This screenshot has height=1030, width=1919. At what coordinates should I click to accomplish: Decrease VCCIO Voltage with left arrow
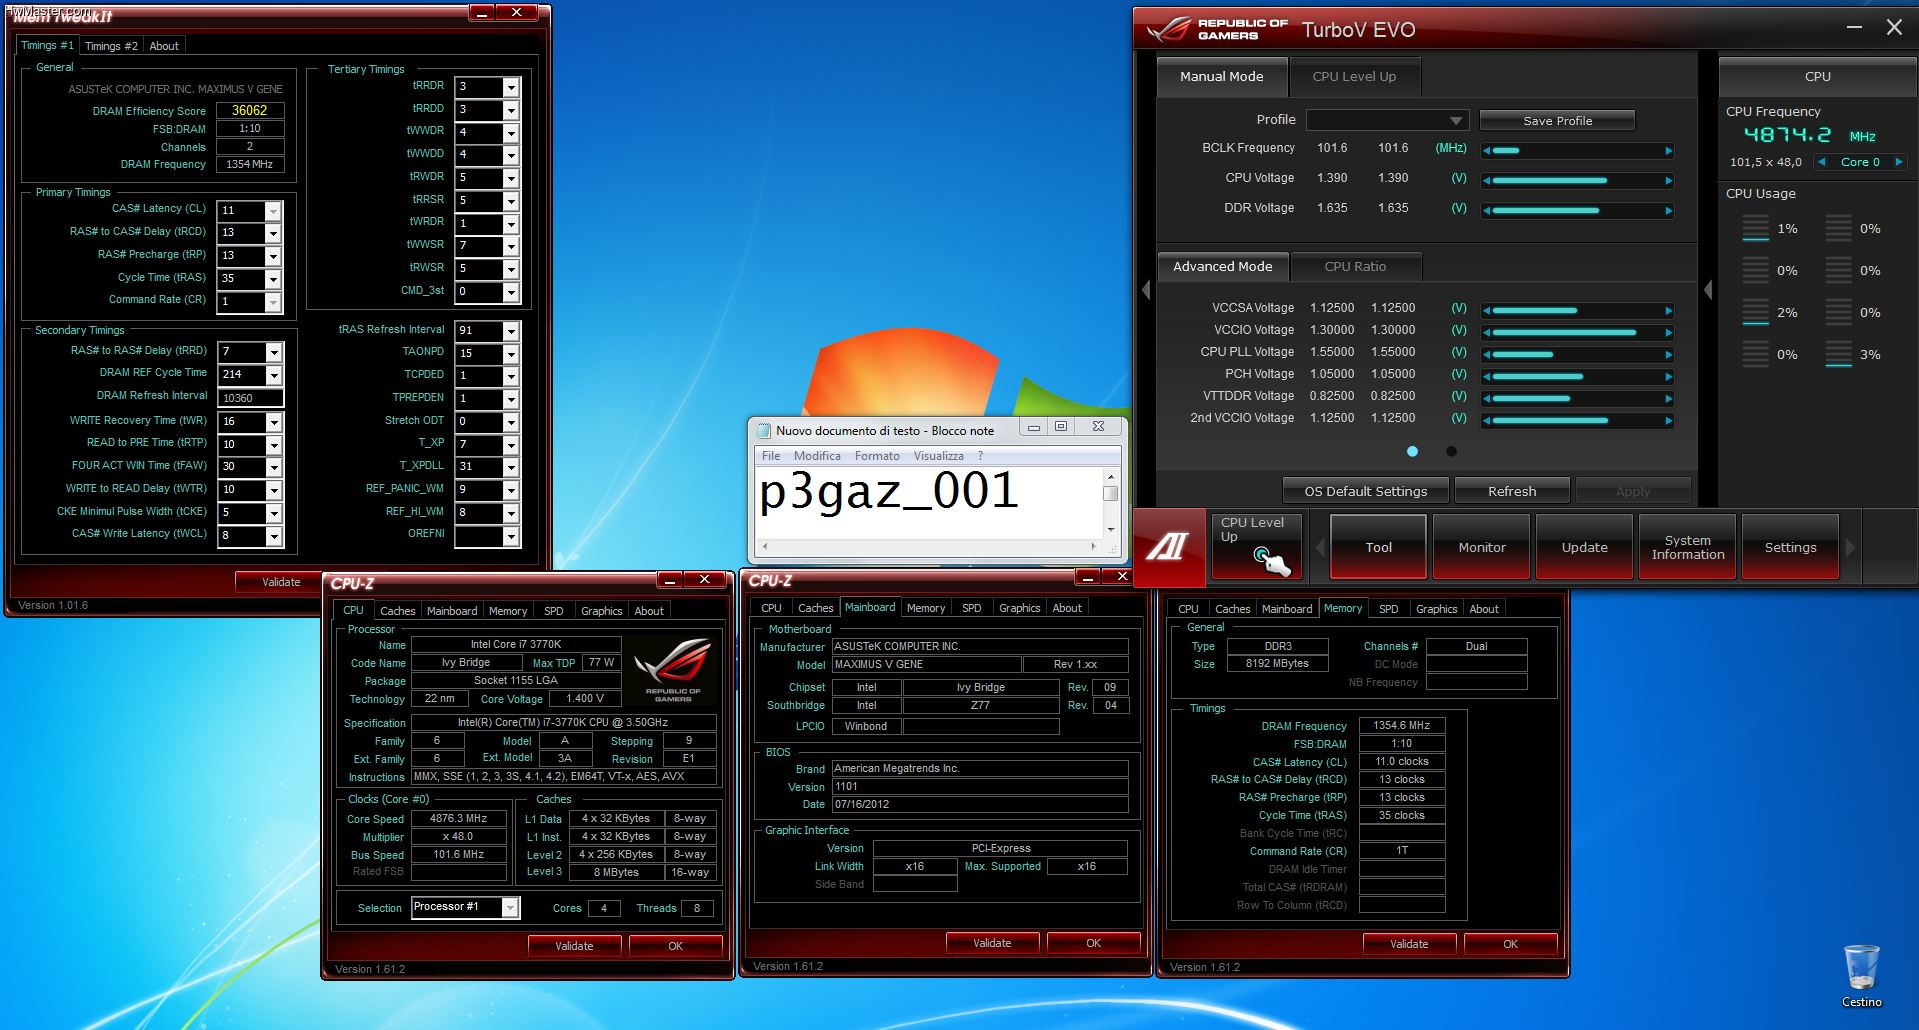pos(1487,333)
